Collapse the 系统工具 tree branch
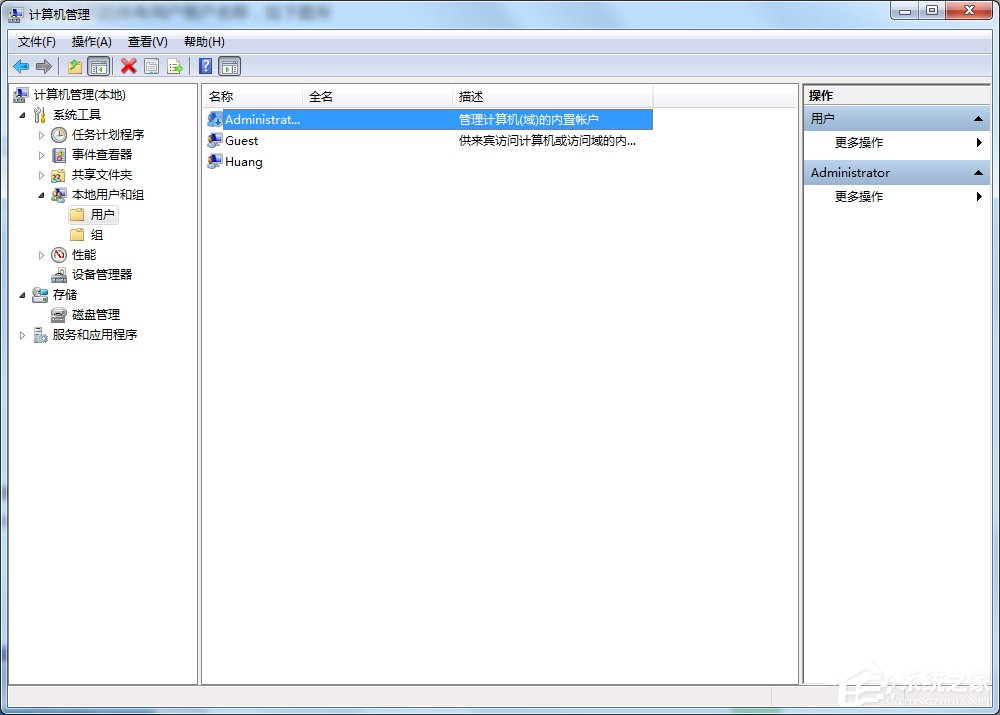Screen dimensions: 1000x715 coord(23,114)
